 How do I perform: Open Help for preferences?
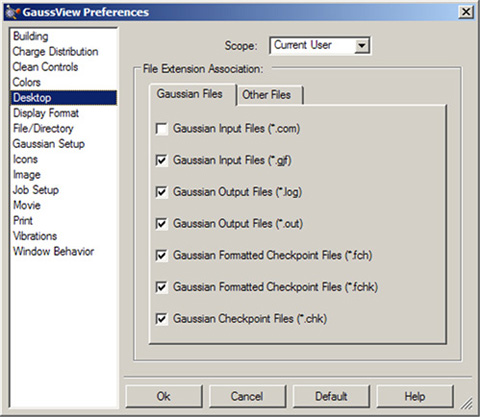click(x=415, y=396)
